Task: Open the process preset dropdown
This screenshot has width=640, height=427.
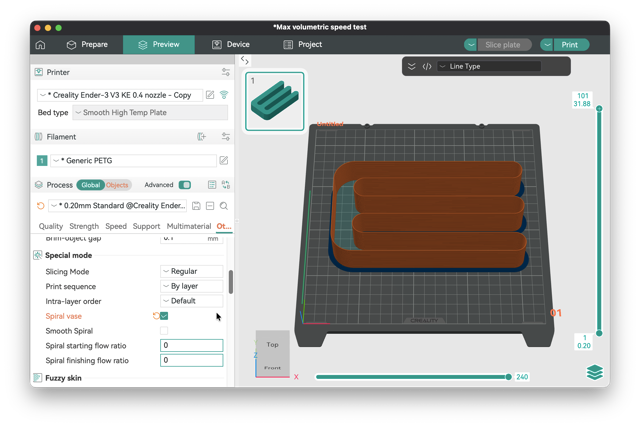Action: [x=118, y=206]
